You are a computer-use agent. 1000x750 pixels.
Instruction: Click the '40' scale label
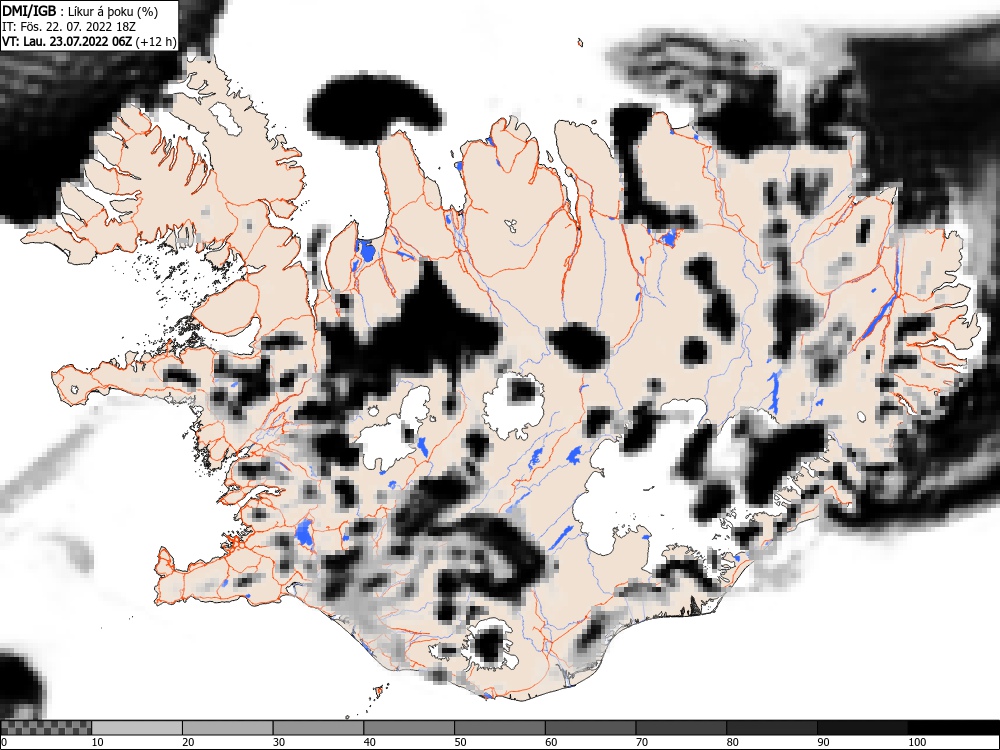[369, 742]
